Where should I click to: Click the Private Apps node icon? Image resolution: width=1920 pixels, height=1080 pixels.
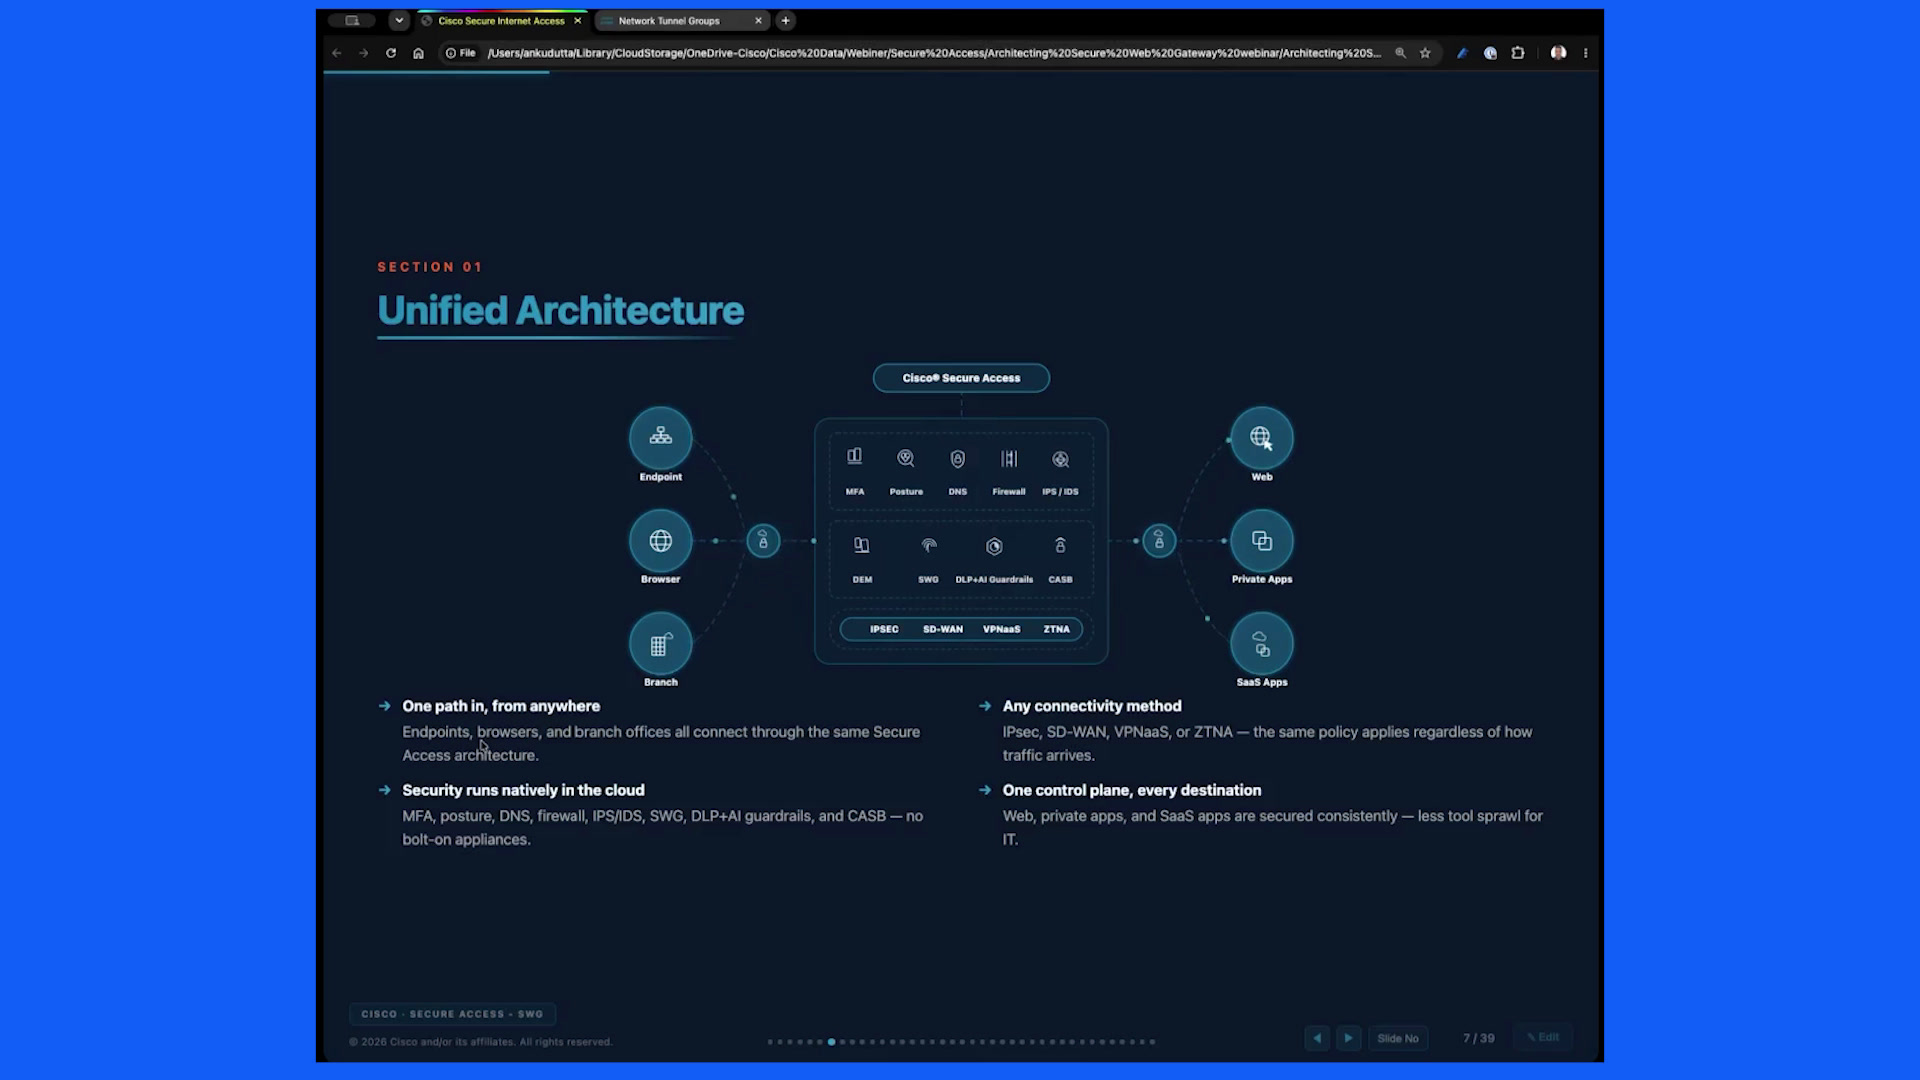pos(1262,541)
